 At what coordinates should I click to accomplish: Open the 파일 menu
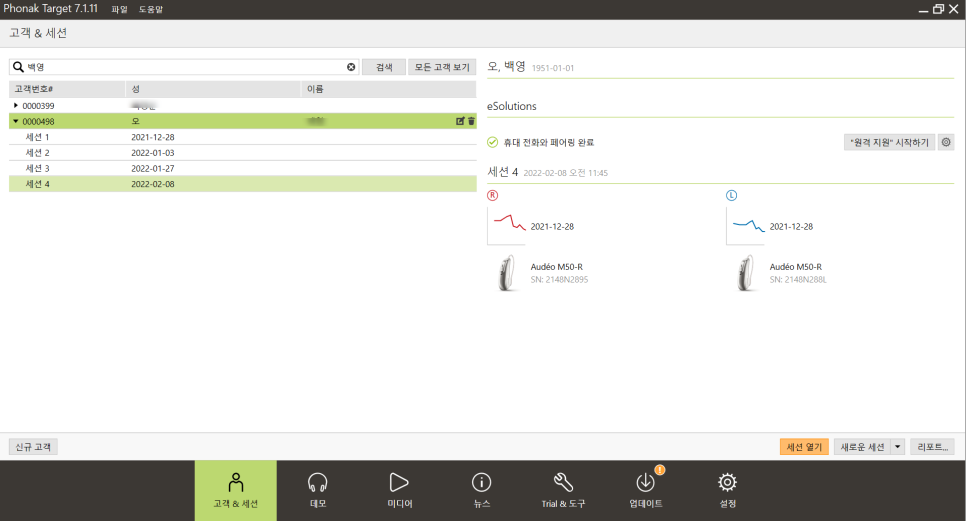point(119,9)
